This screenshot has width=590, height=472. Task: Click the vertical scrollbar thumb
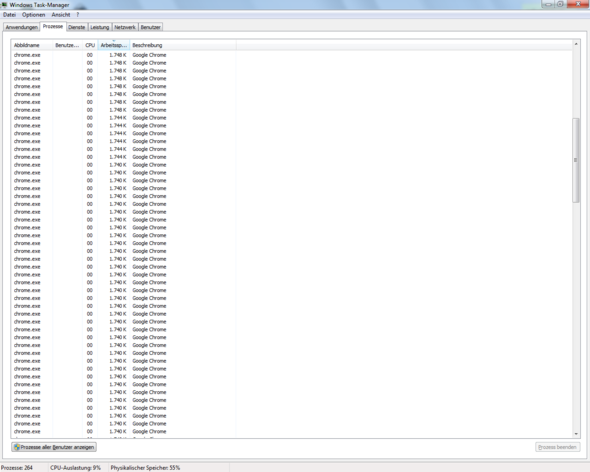pyautogui.click(x=576, y=160)
